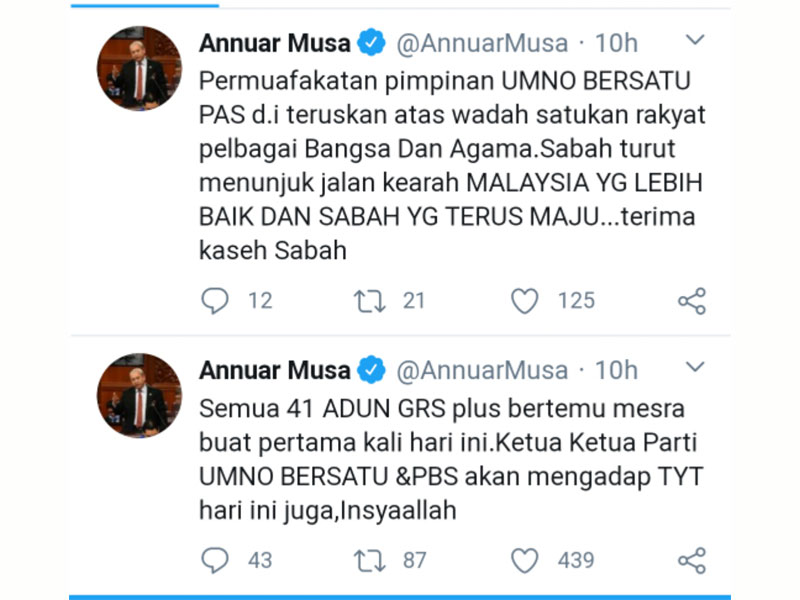
Task: Expand the chevron menu on second tweet
Action: pyautogui.click(x=695, y=366)
